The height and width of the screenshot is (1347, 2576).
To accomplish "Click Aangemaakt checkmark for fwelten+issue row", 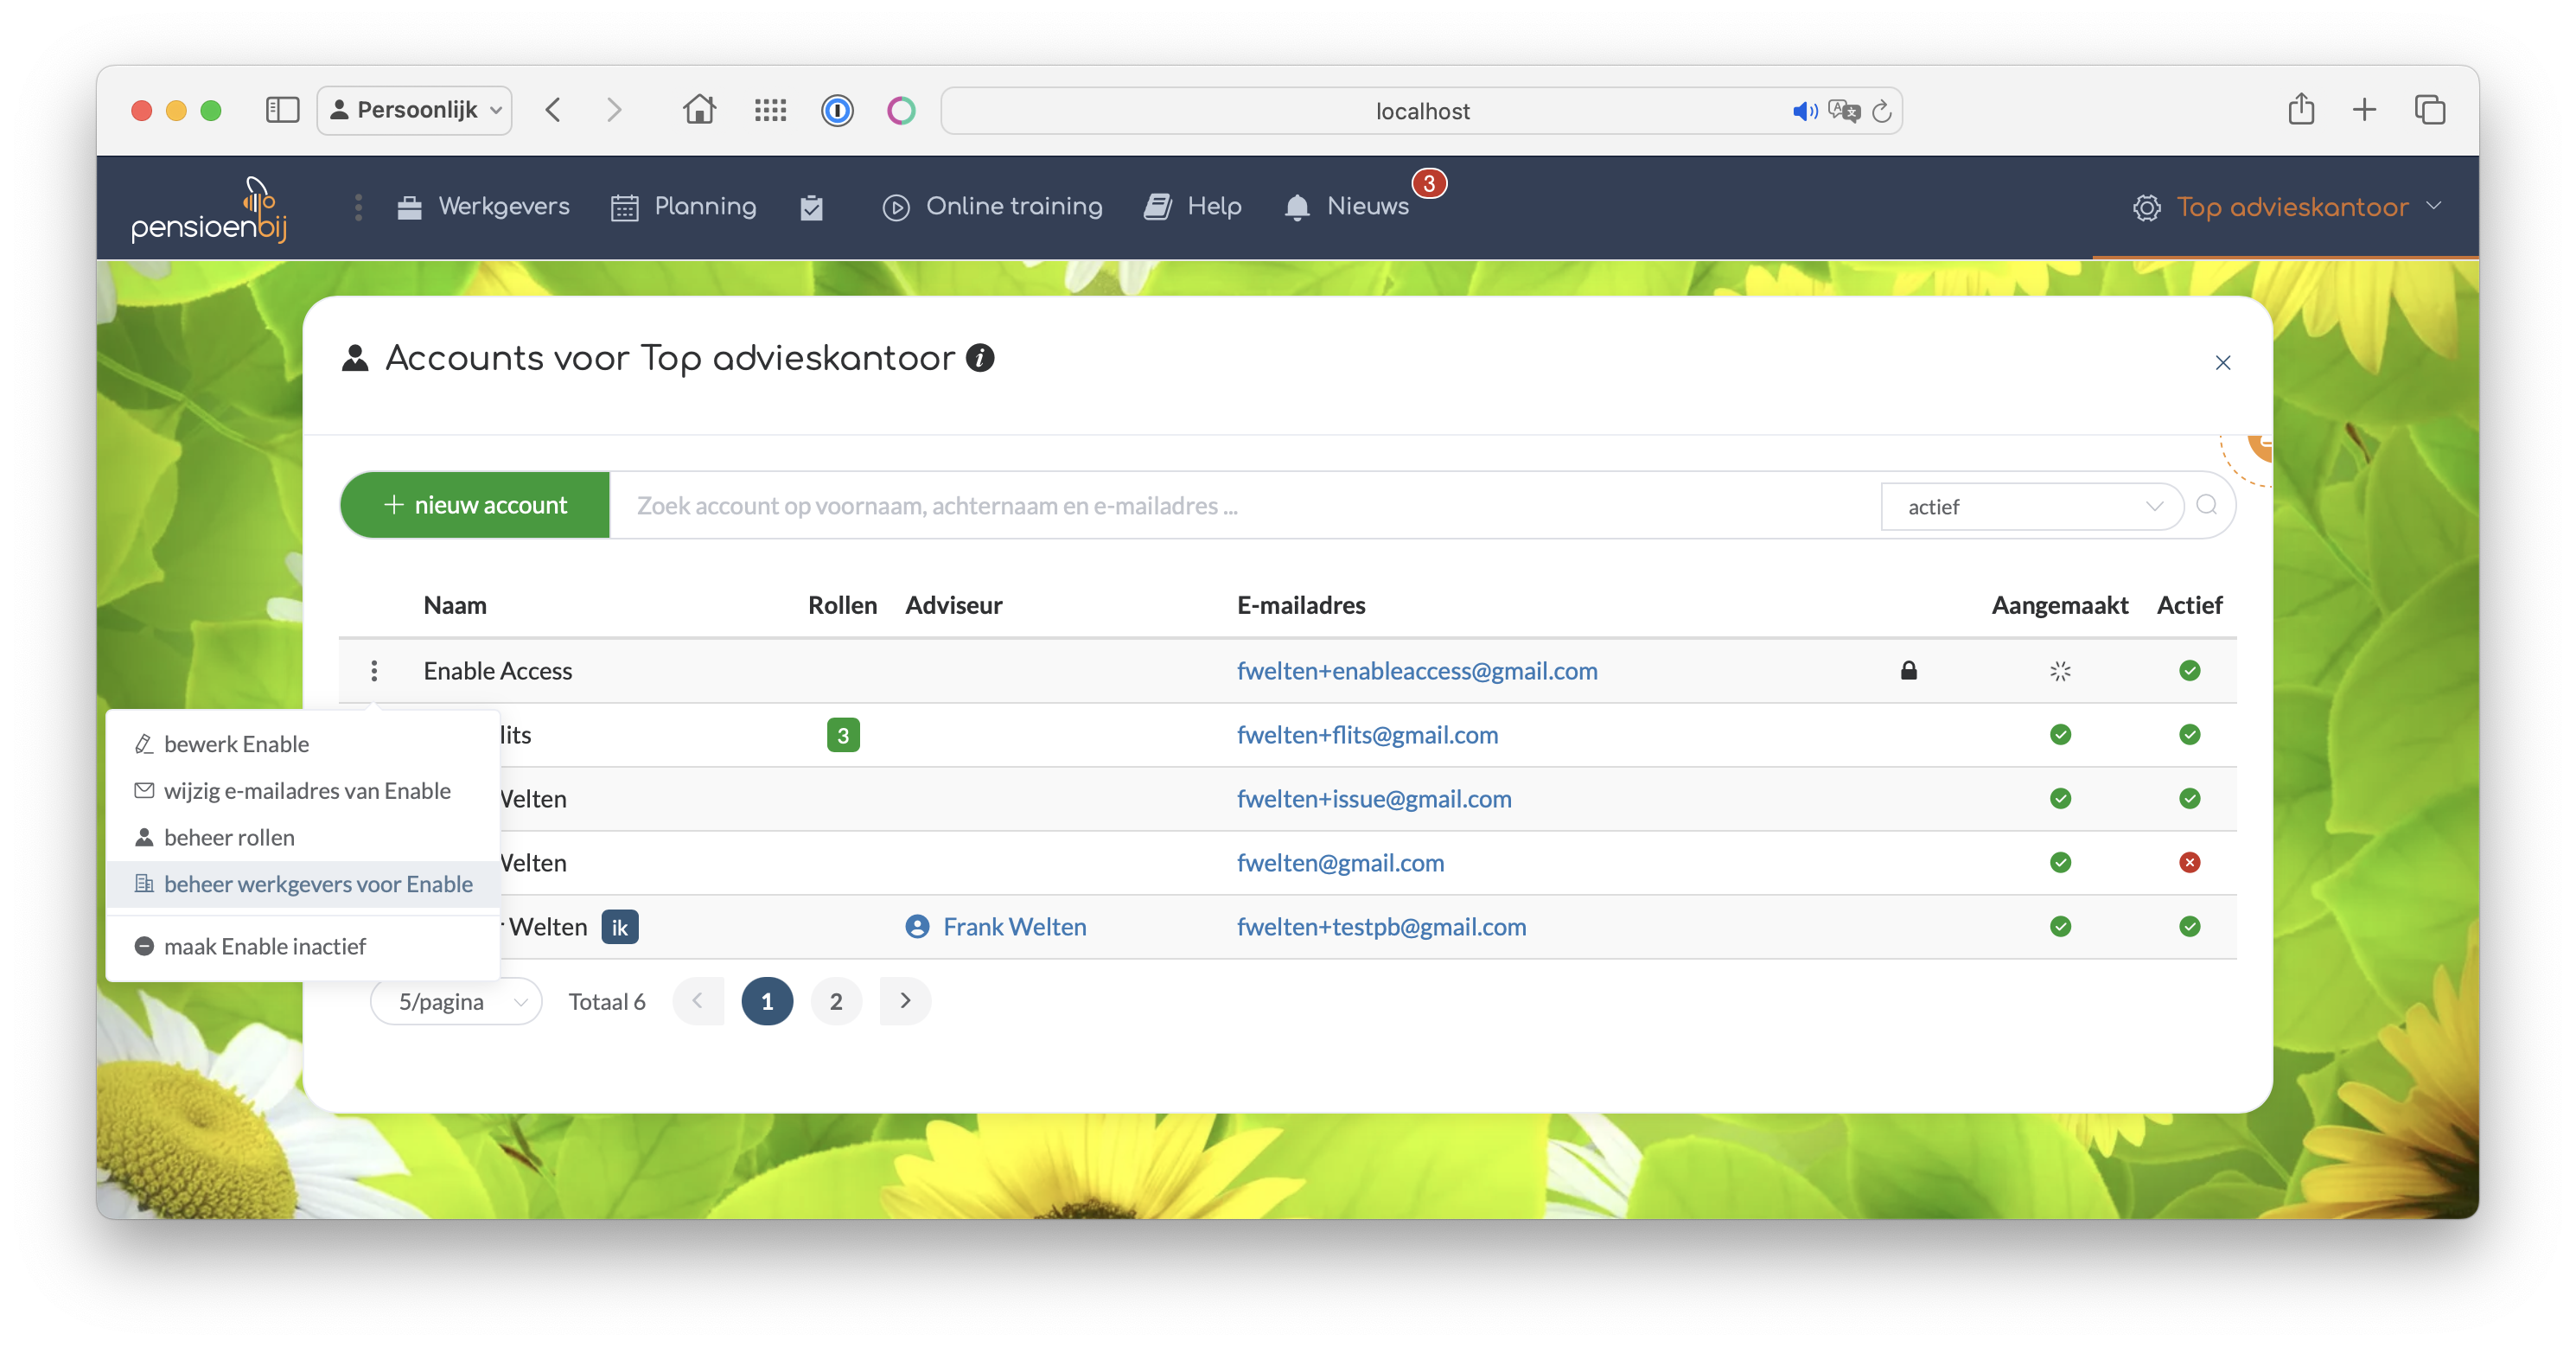I will [x=2060, y=798].
